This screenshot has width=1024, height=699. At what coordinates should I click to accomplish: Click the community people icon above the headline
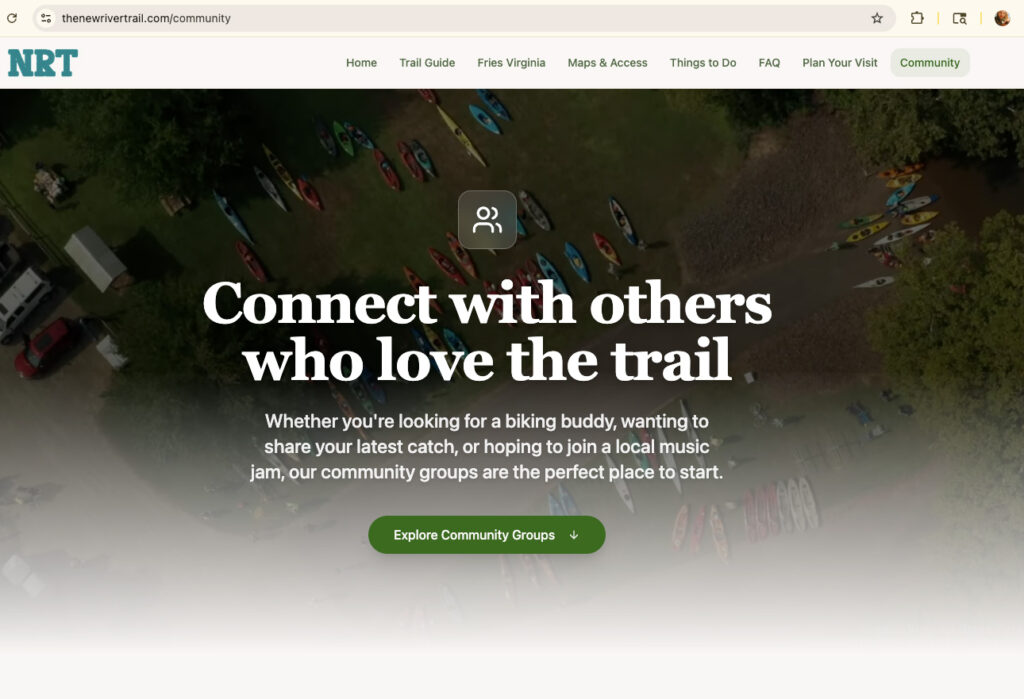click(x=487, y=219)
